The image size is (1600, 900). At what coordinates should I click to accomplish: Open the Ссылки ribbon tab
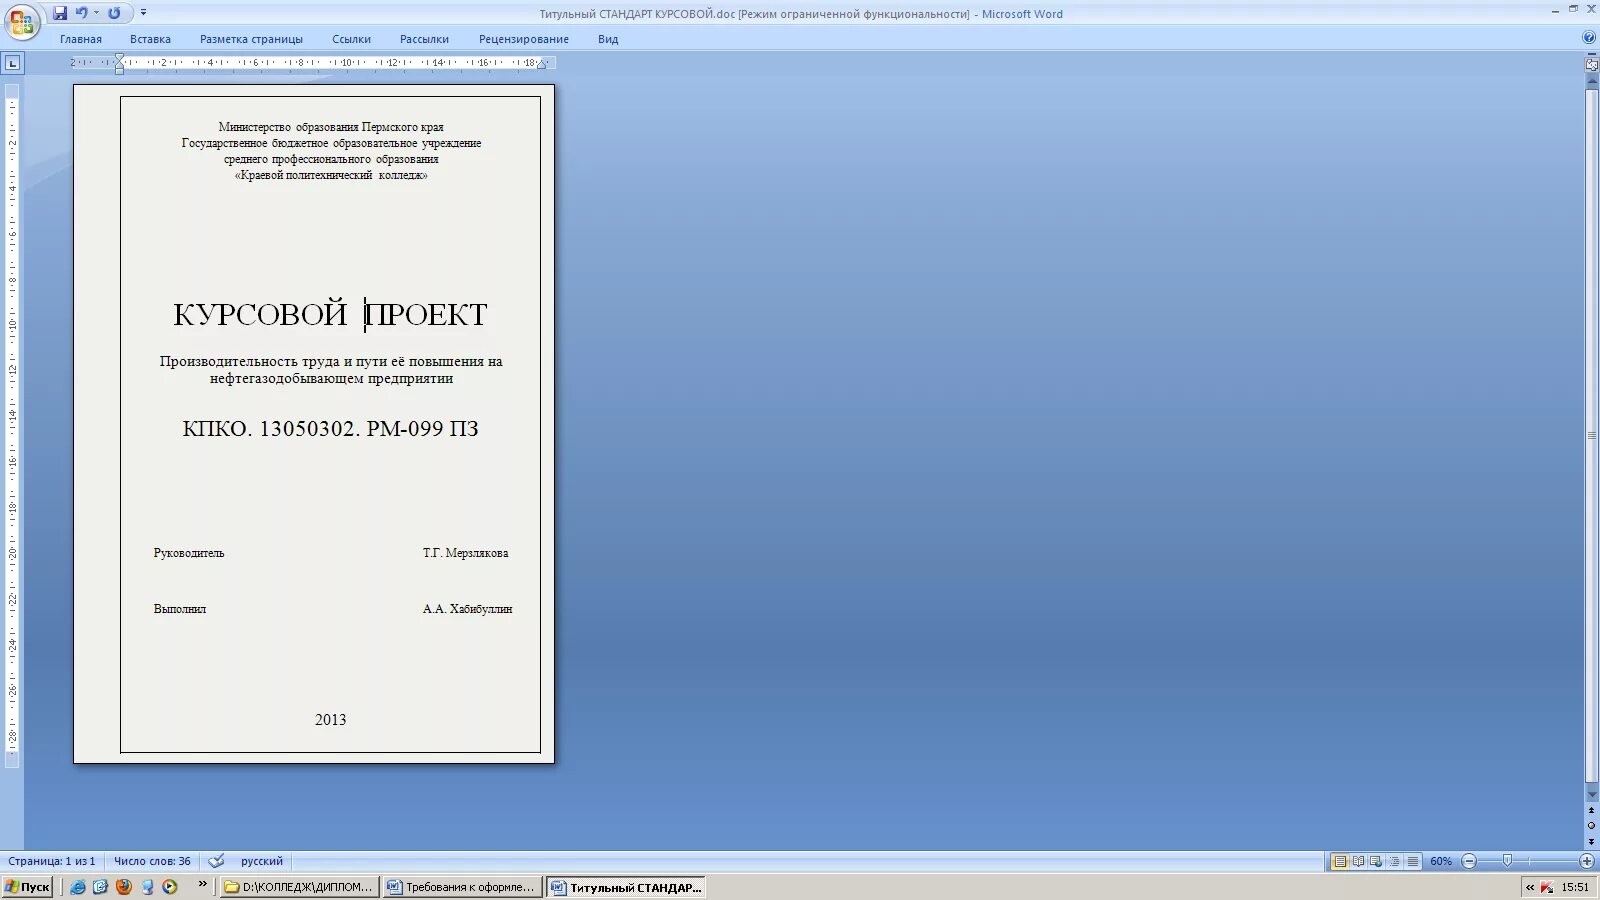pyautogui.click(x=351, y=39)
